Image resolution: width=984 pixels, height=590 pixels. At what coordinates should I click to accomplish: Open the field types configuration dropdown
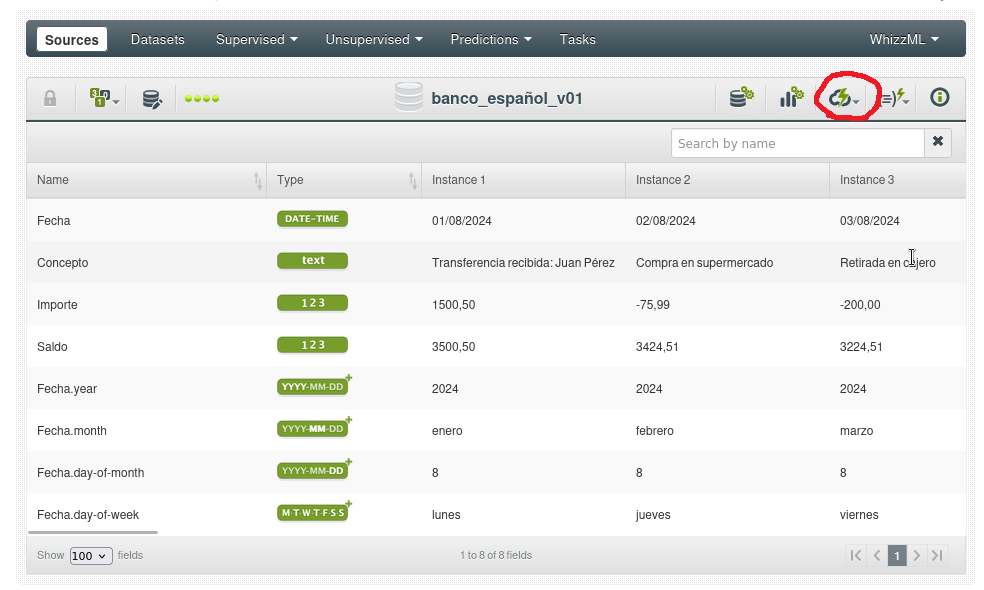coord(104,98)
